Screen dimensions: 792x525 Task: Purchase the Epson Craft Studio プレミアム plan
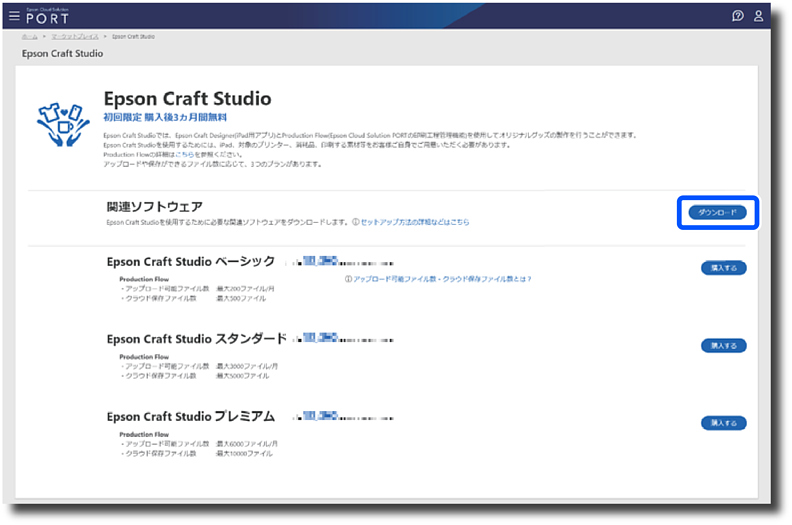click(x=723, y=423)
